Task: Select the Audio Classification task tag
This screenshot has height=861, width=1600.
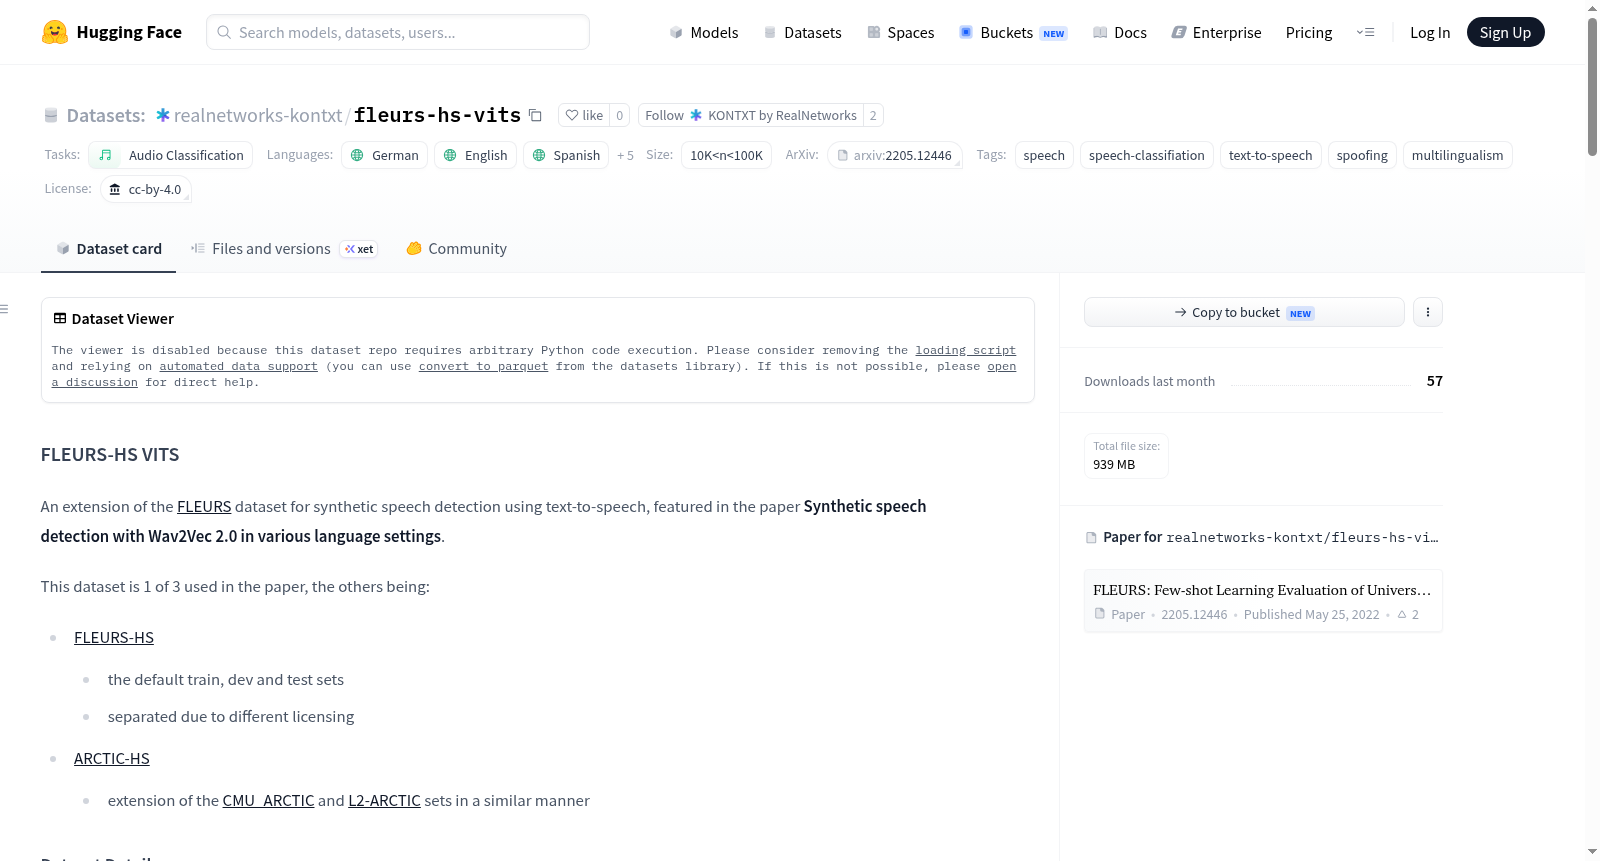Action: pyautogui.click(x=170, y=155)
